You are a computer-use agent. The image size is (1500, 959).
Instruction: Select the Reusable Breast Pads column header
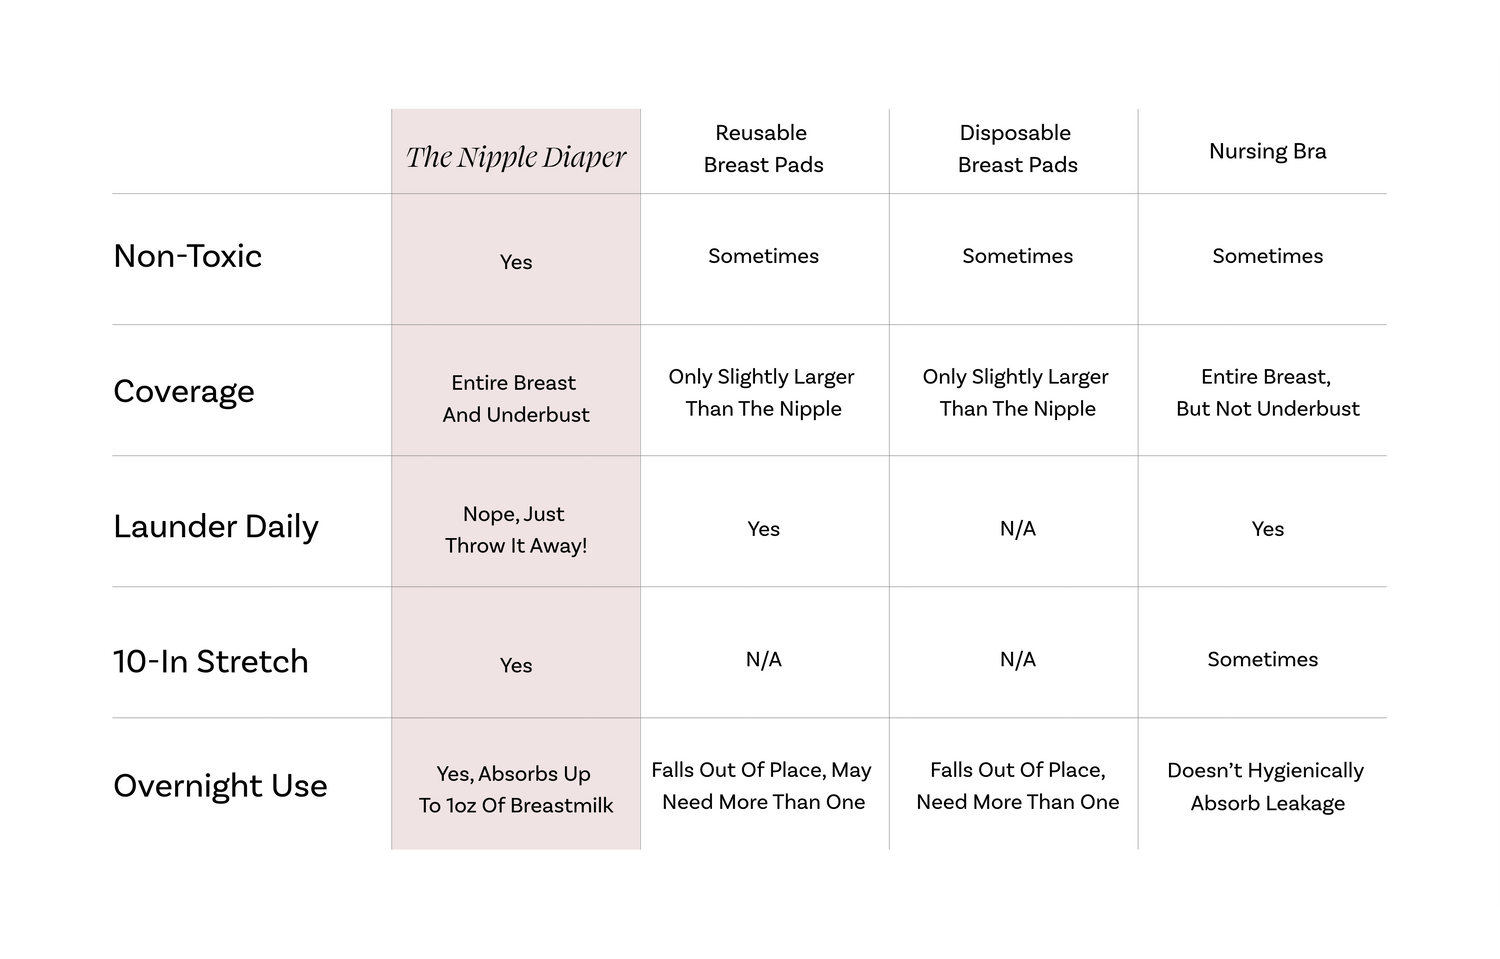(763, 149)
